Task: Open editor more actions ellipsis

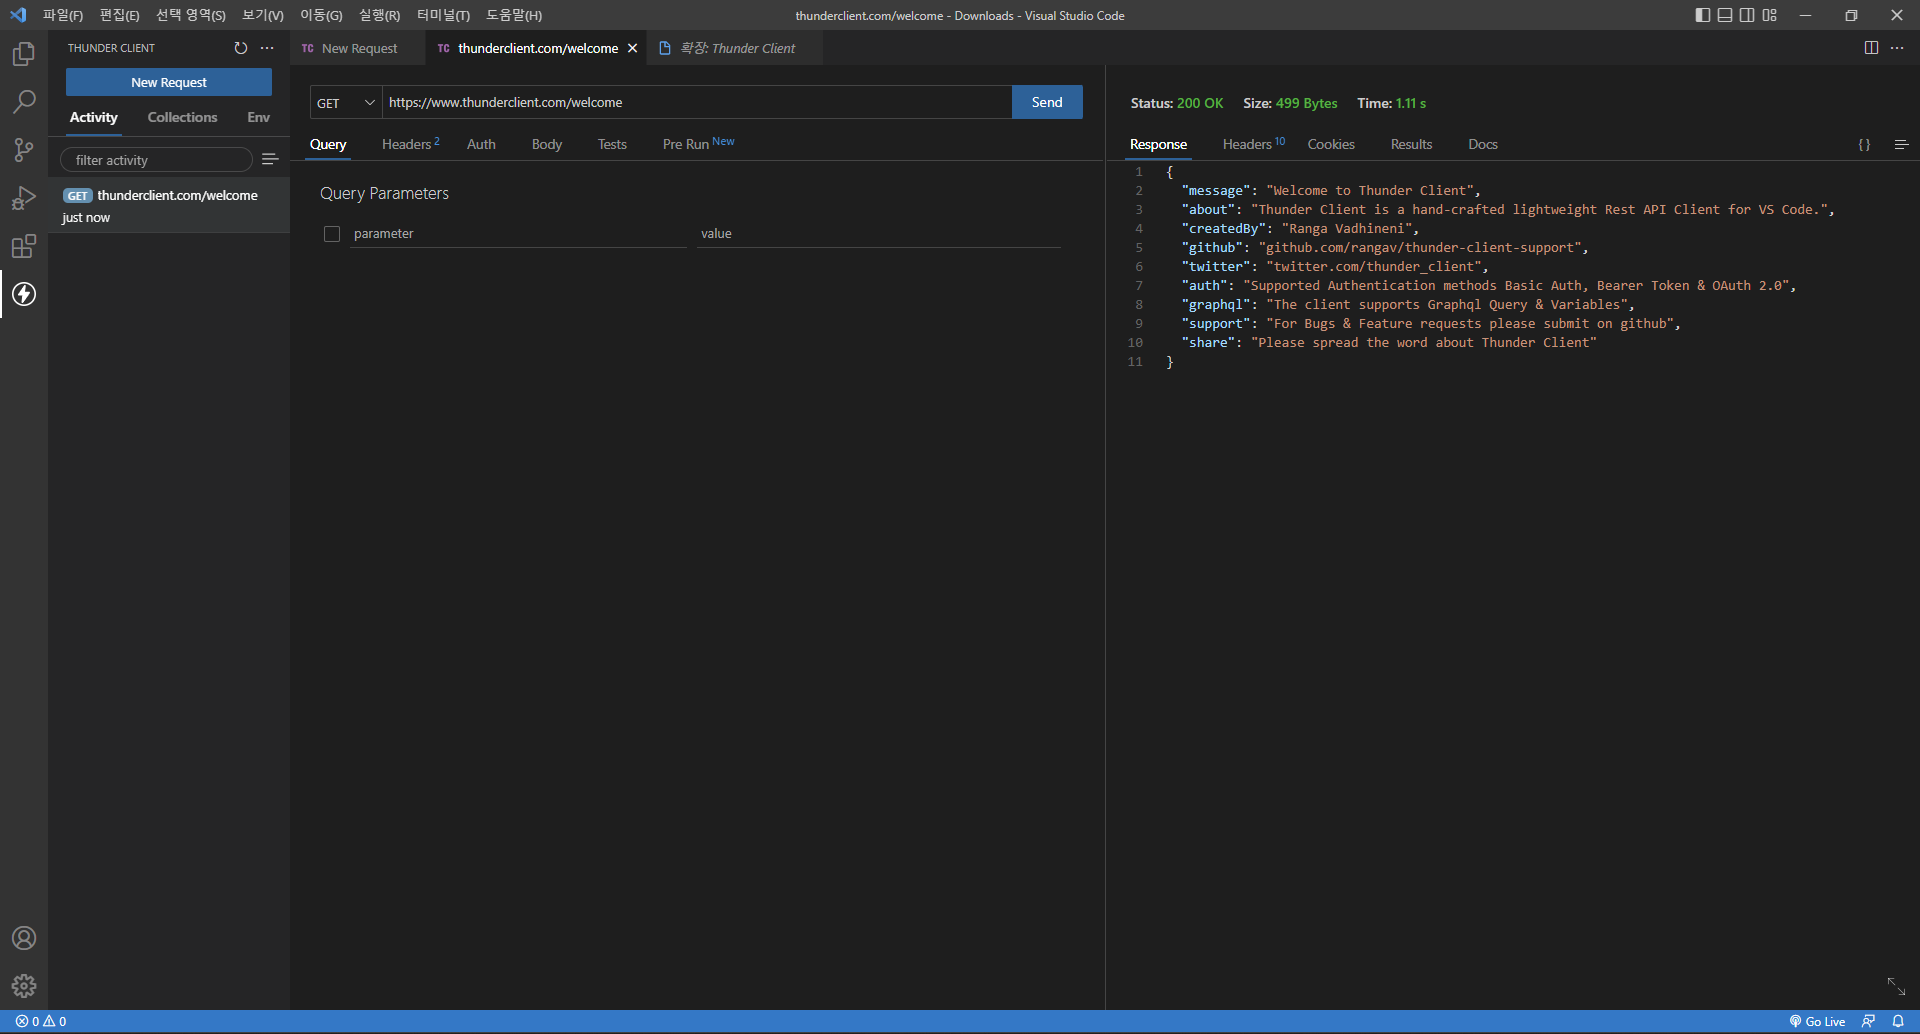Action: pos(1897,48)
